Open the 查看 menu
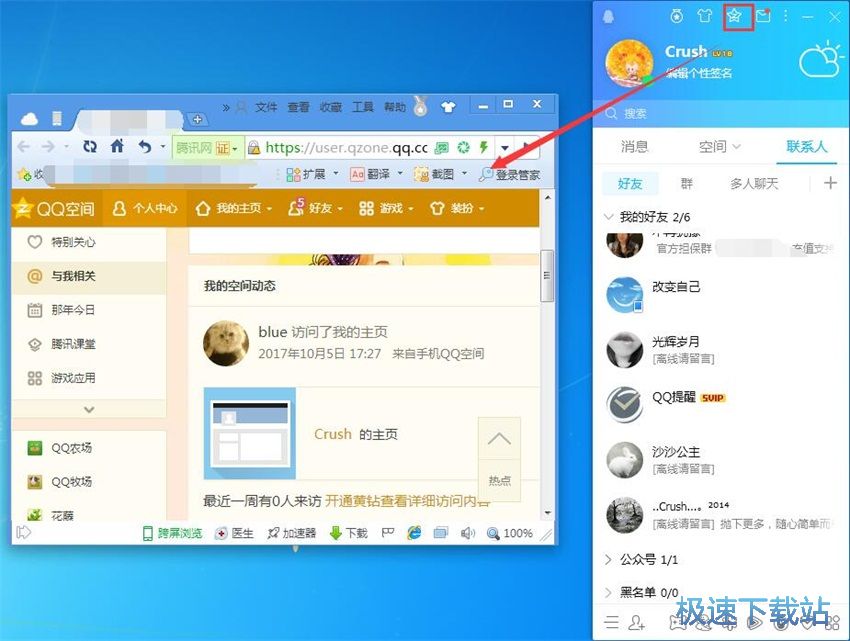The image size is (850, 641). (x=298, y=107)
